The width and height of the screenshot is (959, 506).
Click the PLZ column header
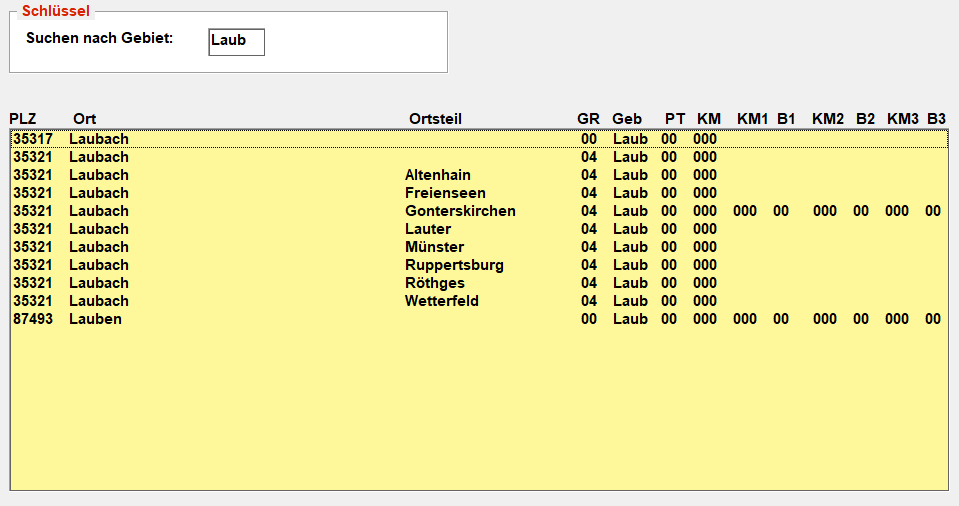23,119
